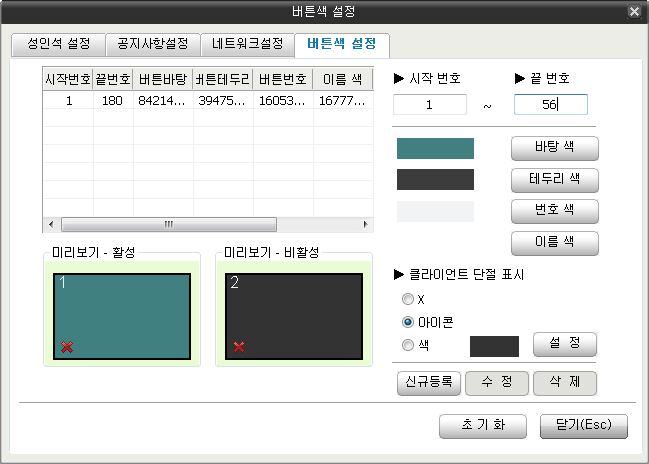Screen dimensions: 649x464
Task: Click the dark swatch next to 색 option
Action: click(494, 346)
